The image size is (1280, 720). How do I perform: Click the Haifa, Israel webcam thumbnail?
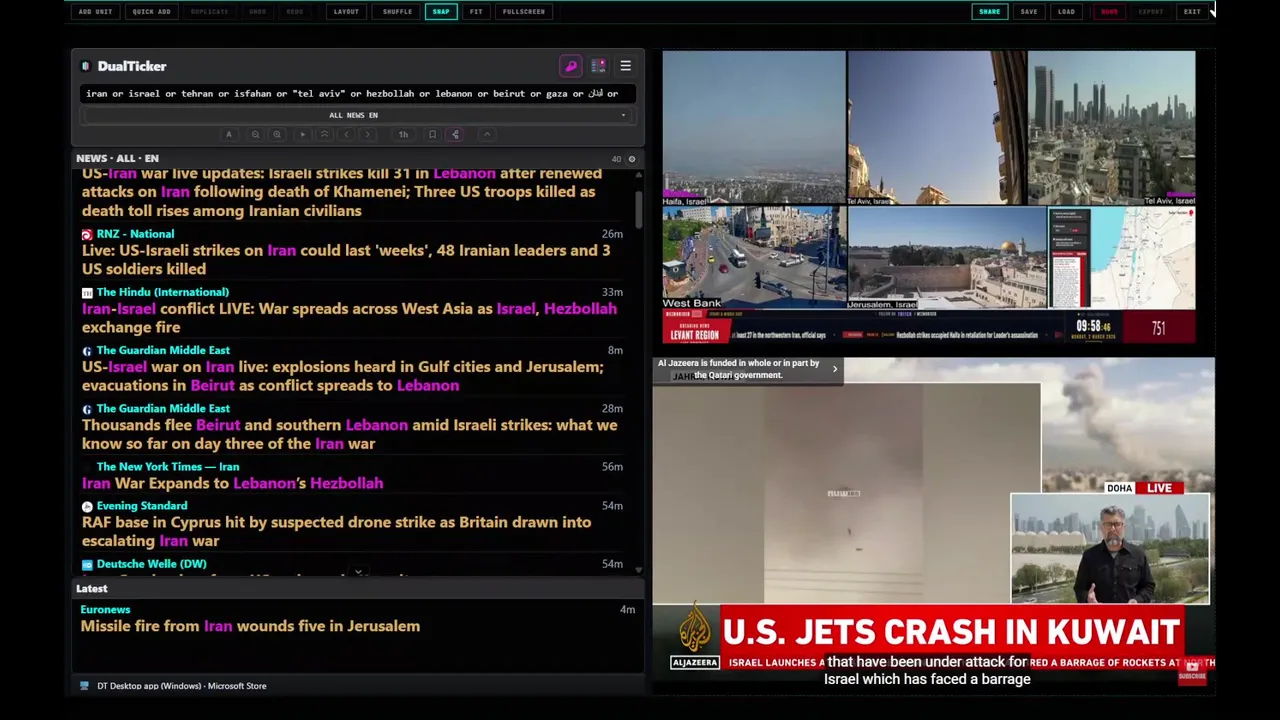[x=754, y=128]
